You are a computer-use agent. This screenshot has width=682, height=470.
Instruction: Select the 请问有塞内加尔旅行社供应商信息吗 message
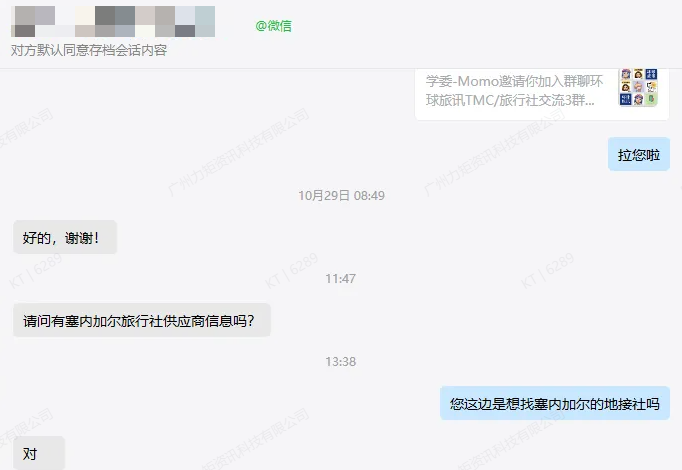pos(142,320)
